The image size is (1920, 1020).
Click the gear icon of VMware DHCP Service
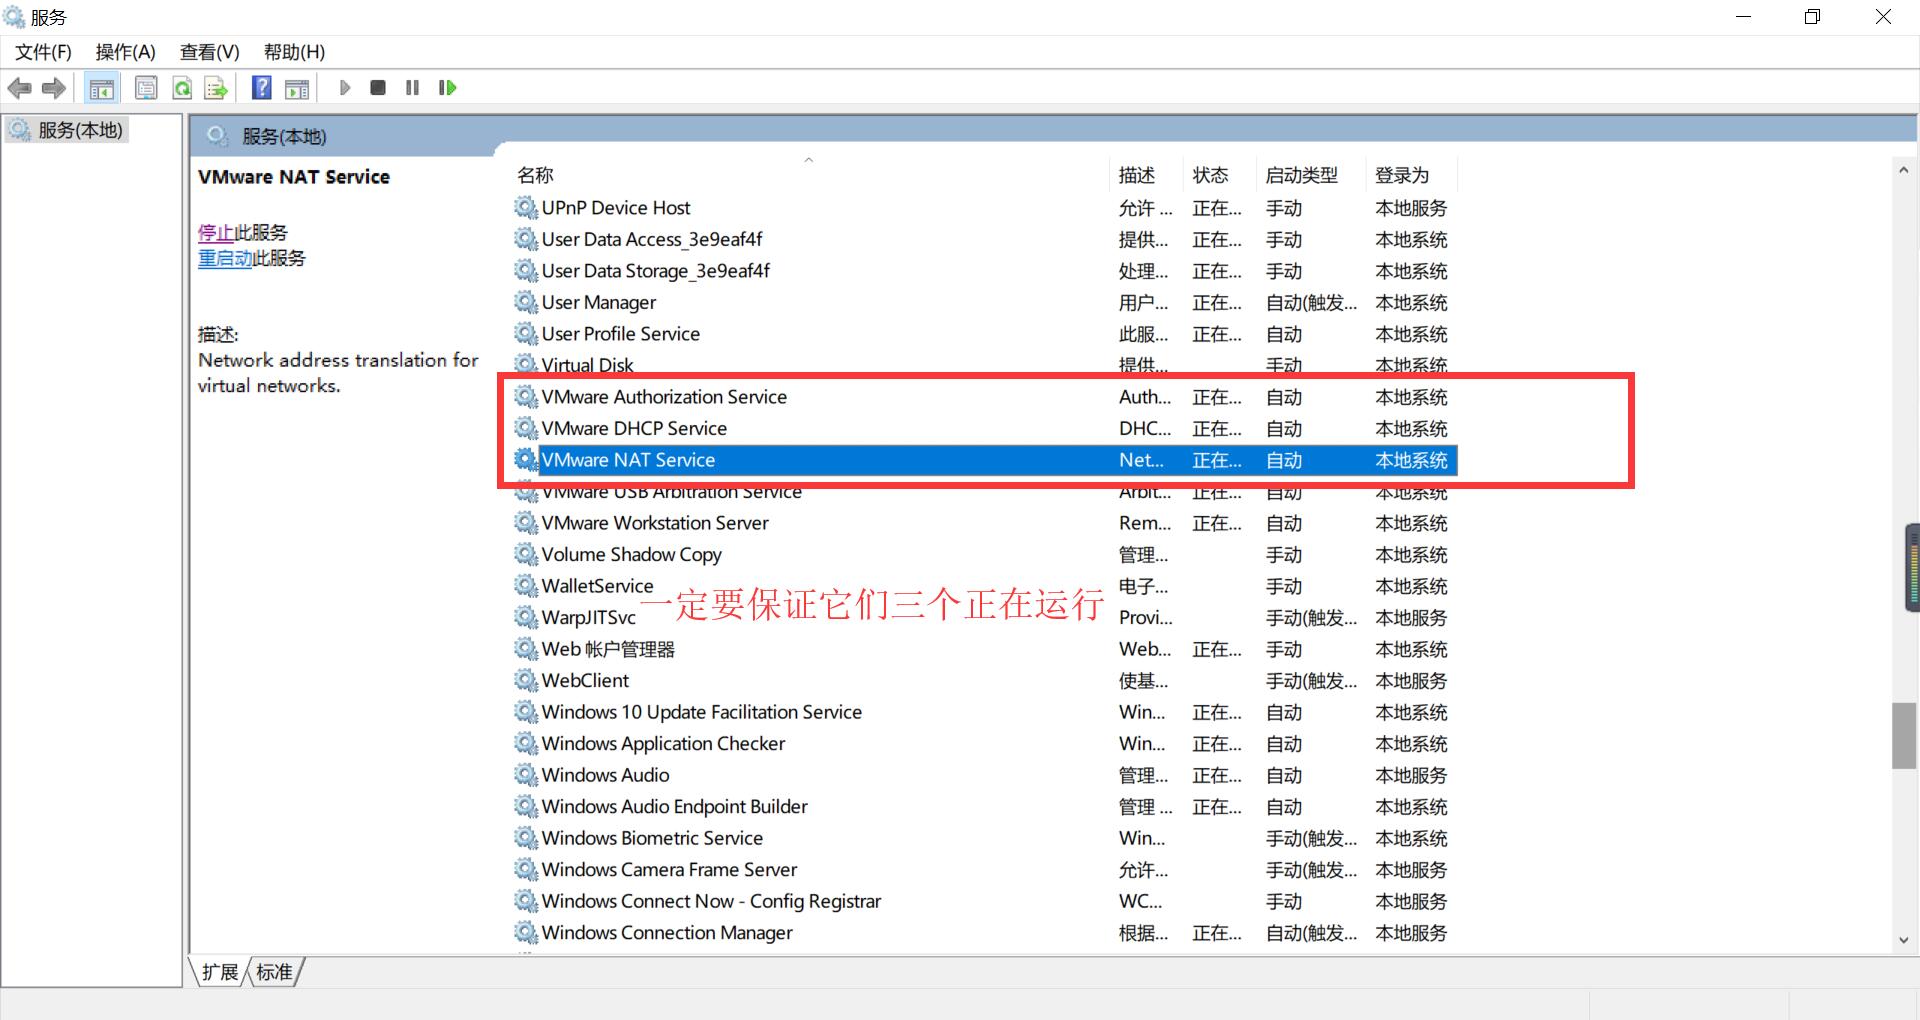click(526, 428)
